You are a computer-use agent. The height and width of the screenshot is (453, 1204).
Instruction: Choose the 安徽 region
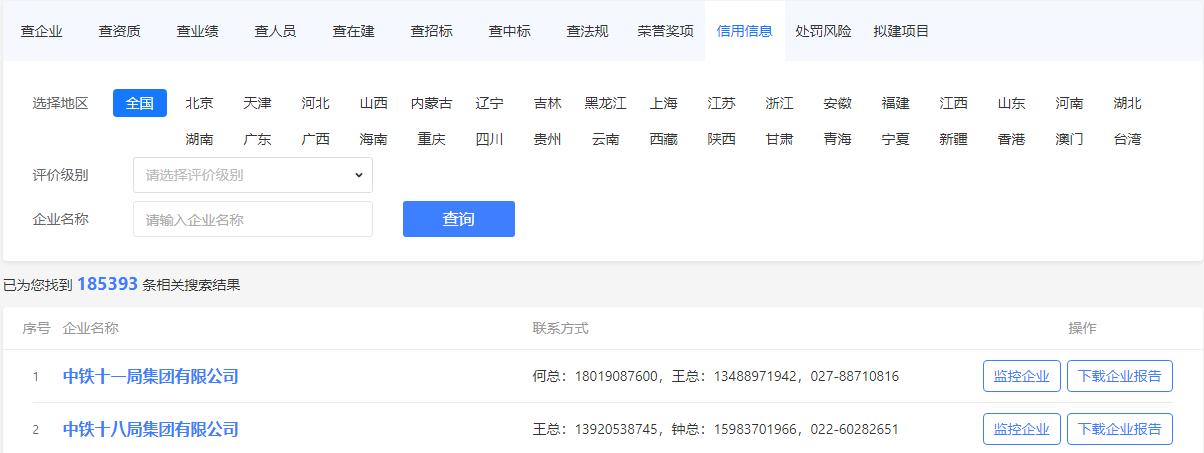837,103
